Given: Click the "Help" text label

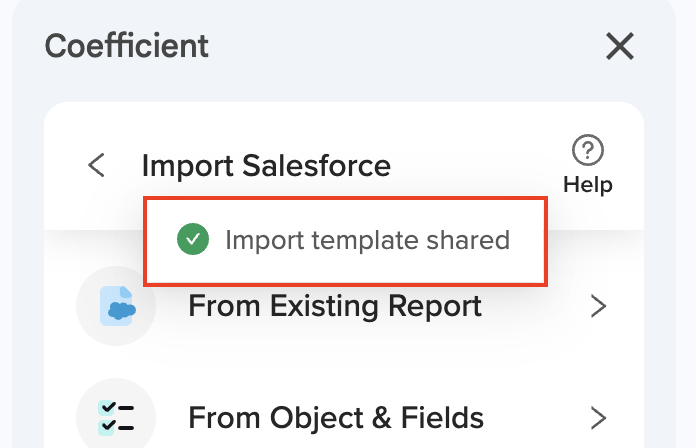Looking at the screenshot, I should pos(587,185).
